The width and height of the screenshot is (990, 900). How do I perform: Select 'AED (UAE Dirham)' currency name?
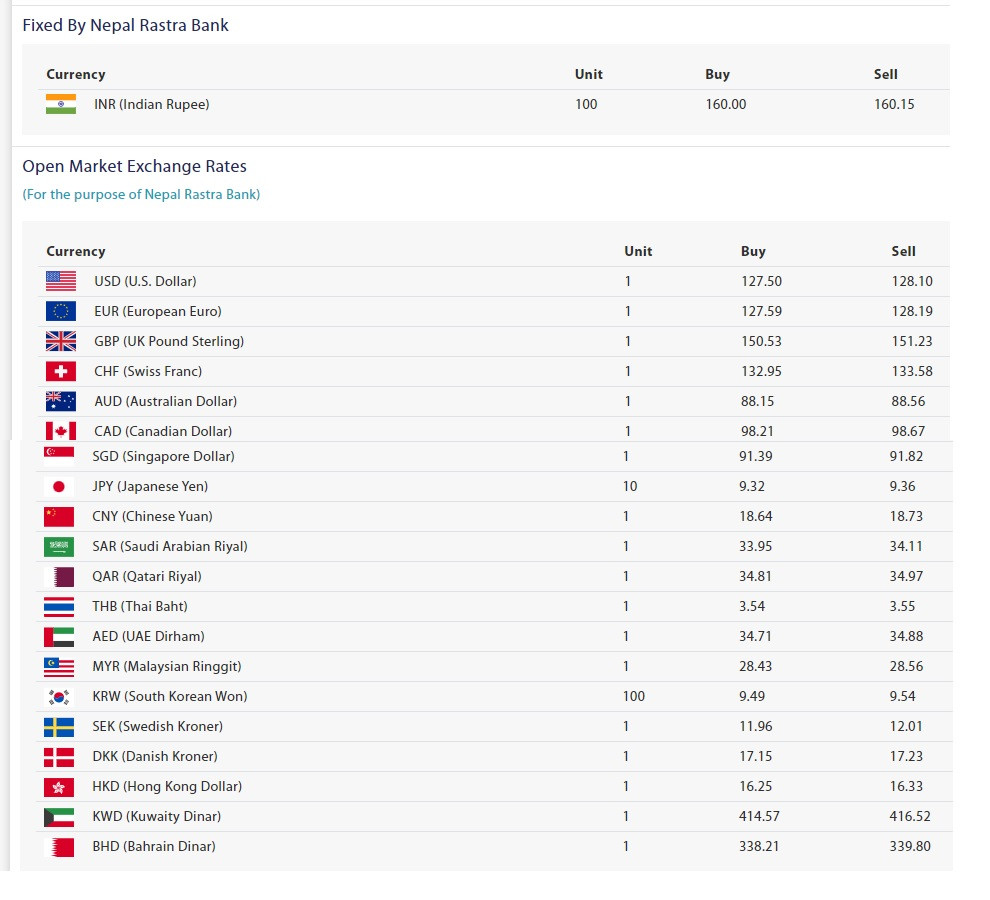pyautogui.click(x=148, y=637)
